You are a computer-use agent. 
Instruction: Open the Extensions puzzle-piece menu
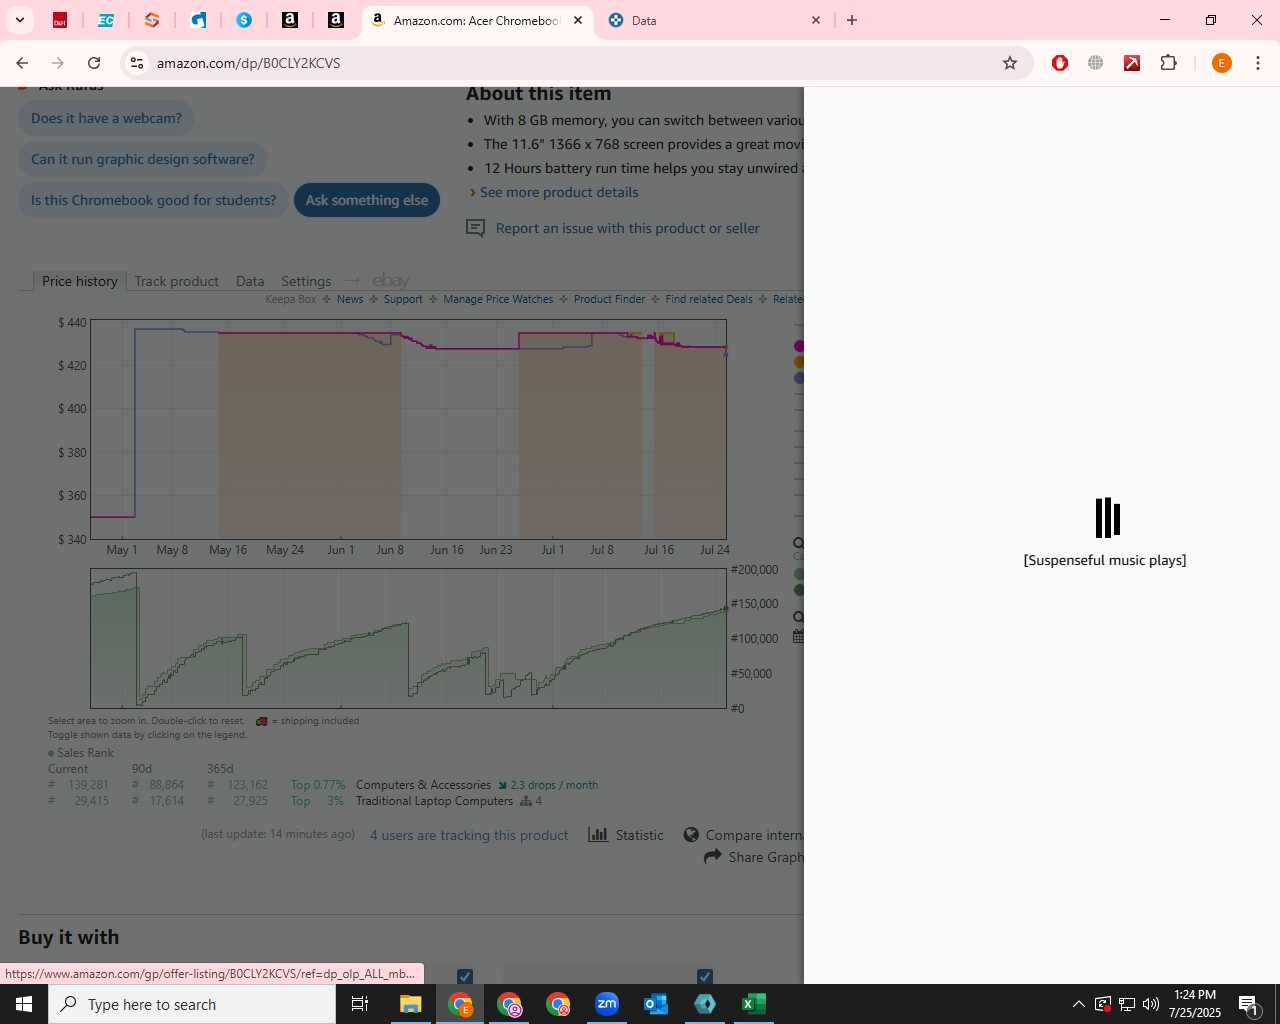[1168, 63]
